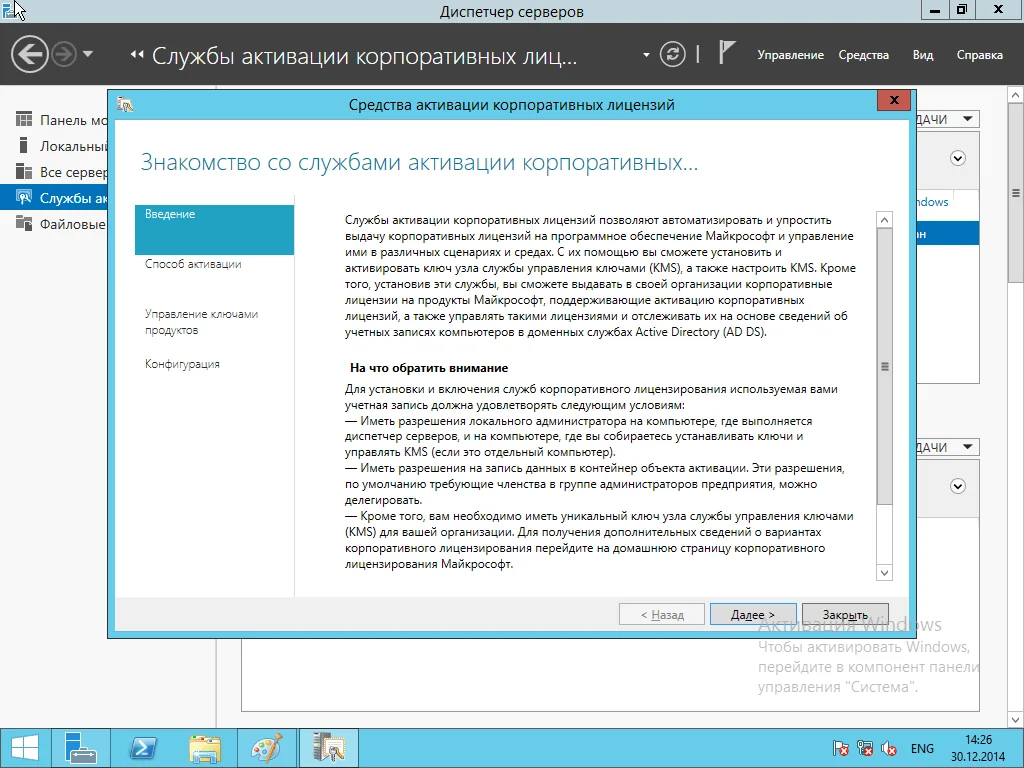Image resolution: width=1024 pixels, height=768 pixels.
Task: Open the Windows Start button
Action: [x=25, y=748]
